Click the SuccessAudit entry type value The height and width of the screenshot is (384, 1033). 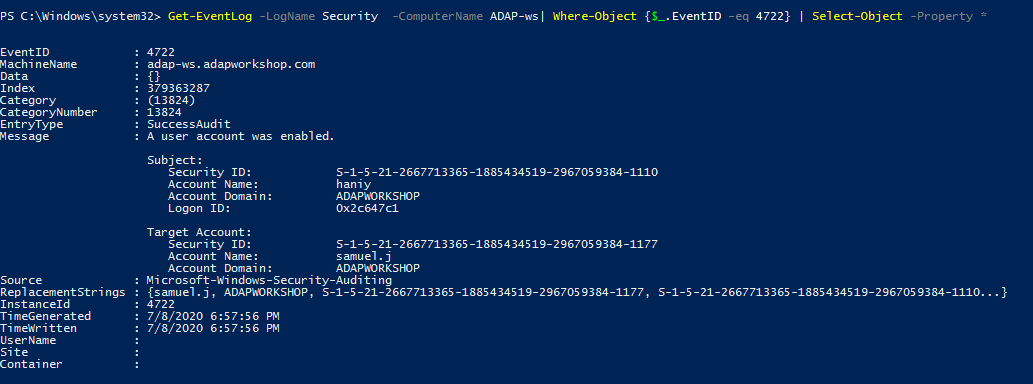tap(189, 124)
